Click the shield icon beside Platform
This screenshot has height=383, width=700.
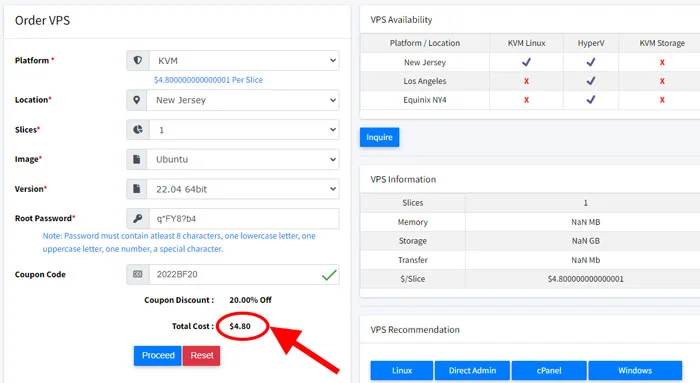click(138, 60)
